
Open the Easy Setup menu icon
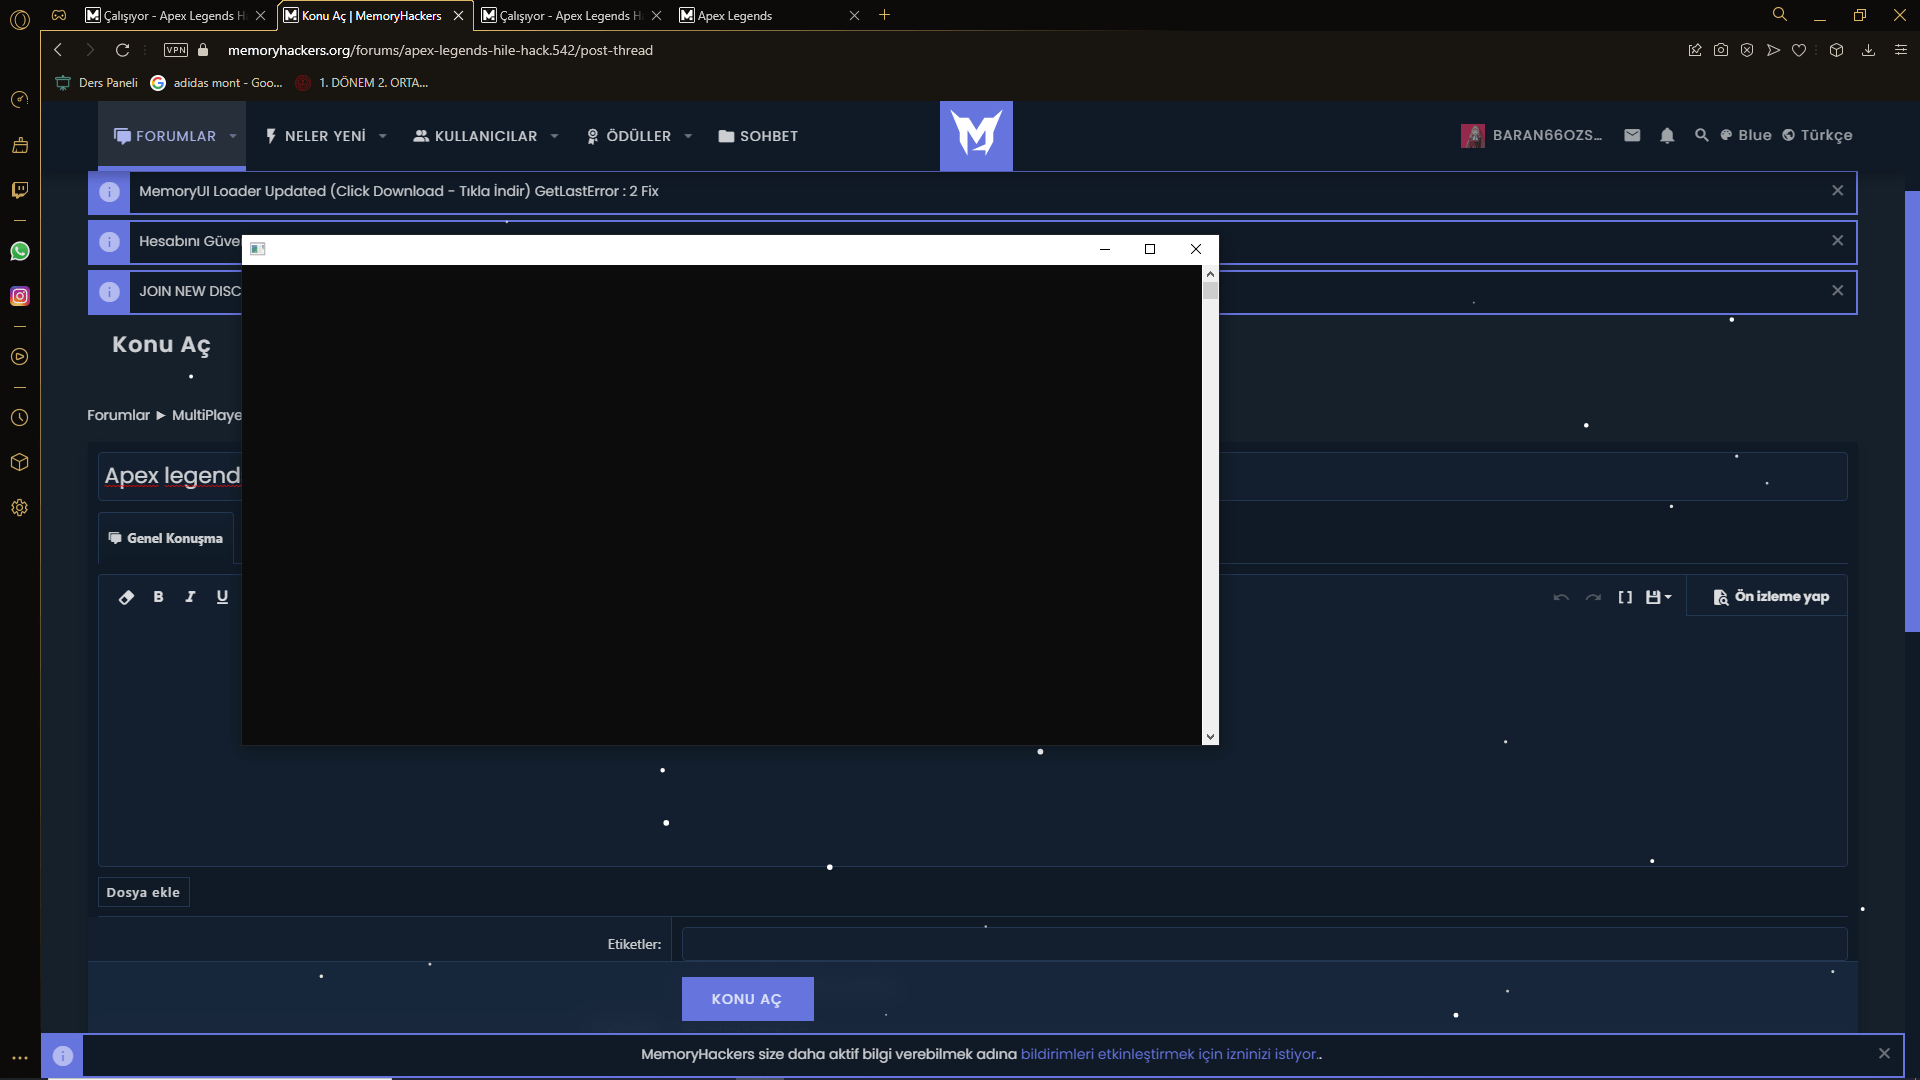pos(1901,50)
